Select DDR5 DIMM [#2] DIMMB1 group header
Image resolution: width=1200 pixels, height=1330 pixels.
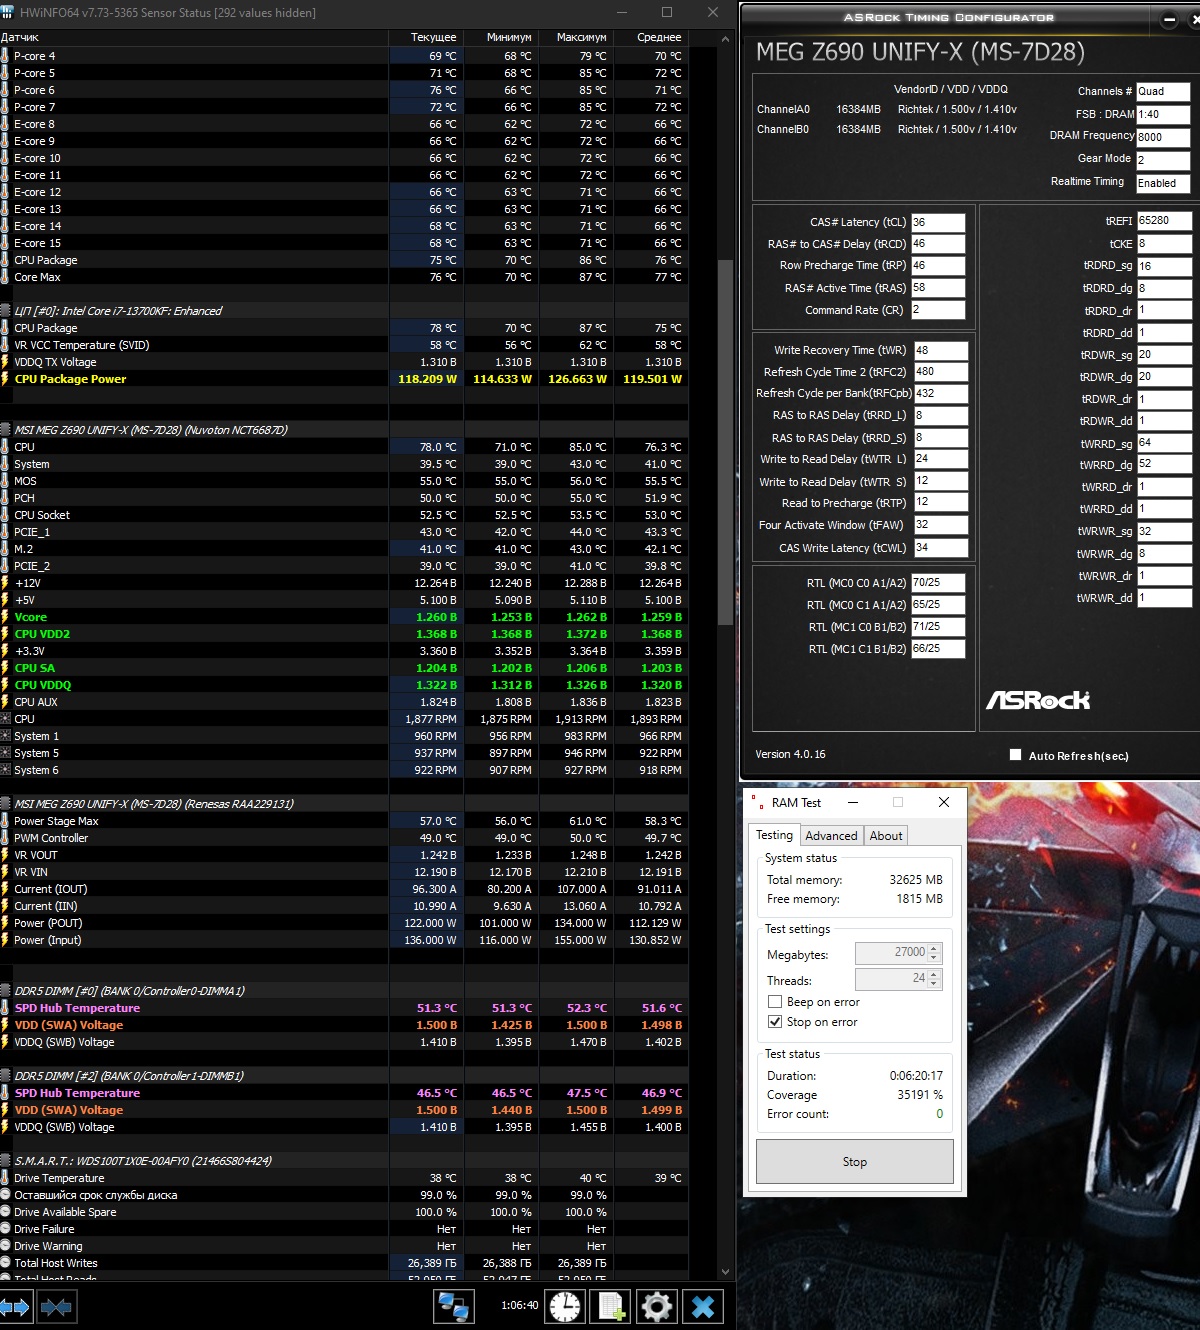pyautogui.click(x=344, y=1076)
